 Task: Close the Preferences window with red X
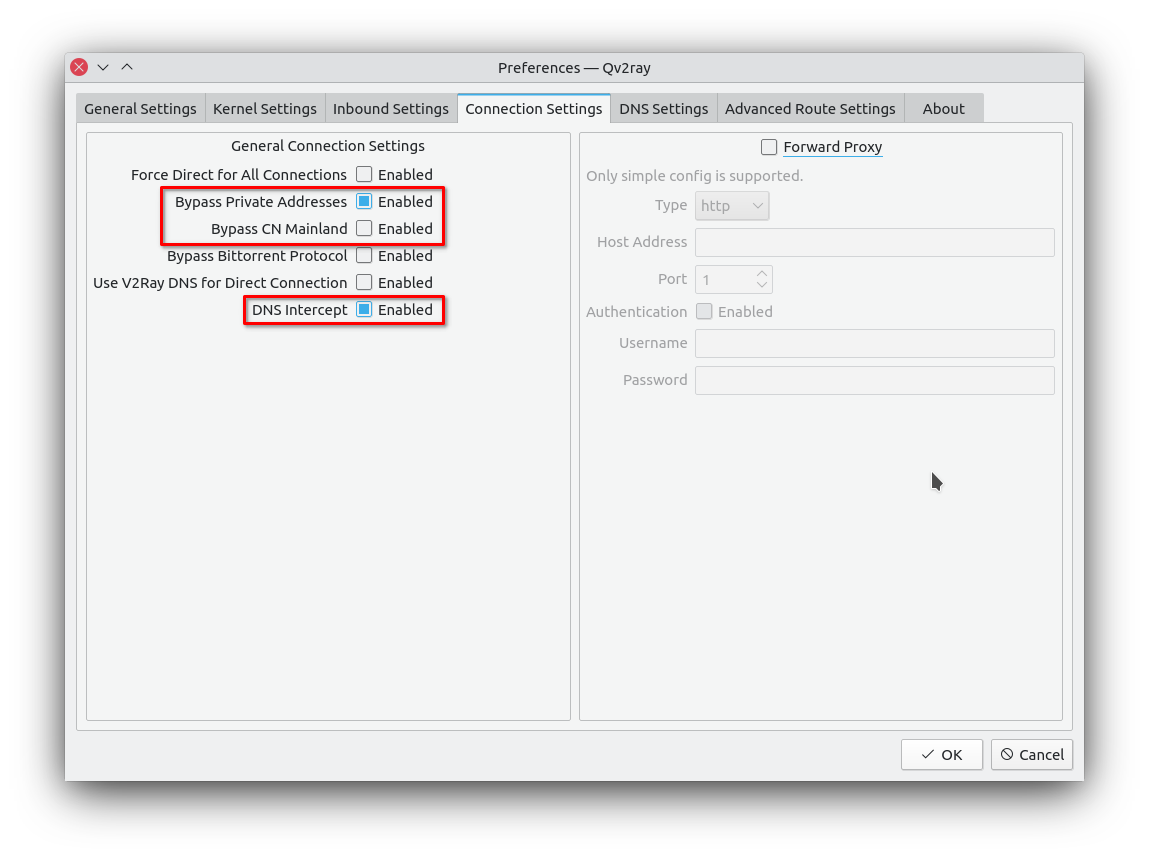[x=79, y=67]
